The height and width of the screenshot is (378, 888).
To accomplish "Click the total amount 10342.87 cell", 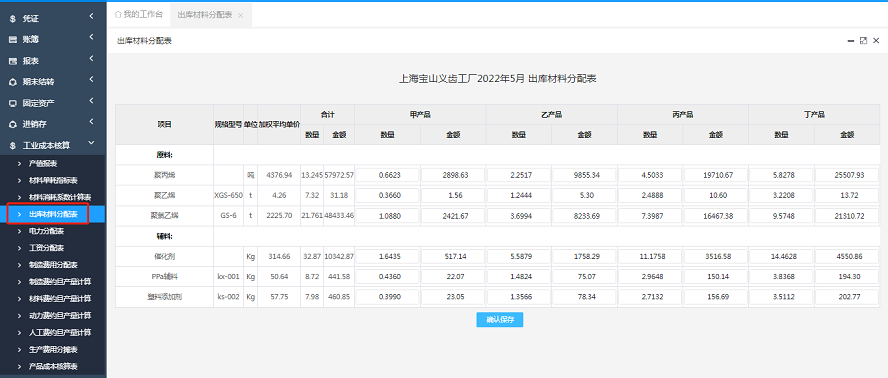I will tap(339, 257).
